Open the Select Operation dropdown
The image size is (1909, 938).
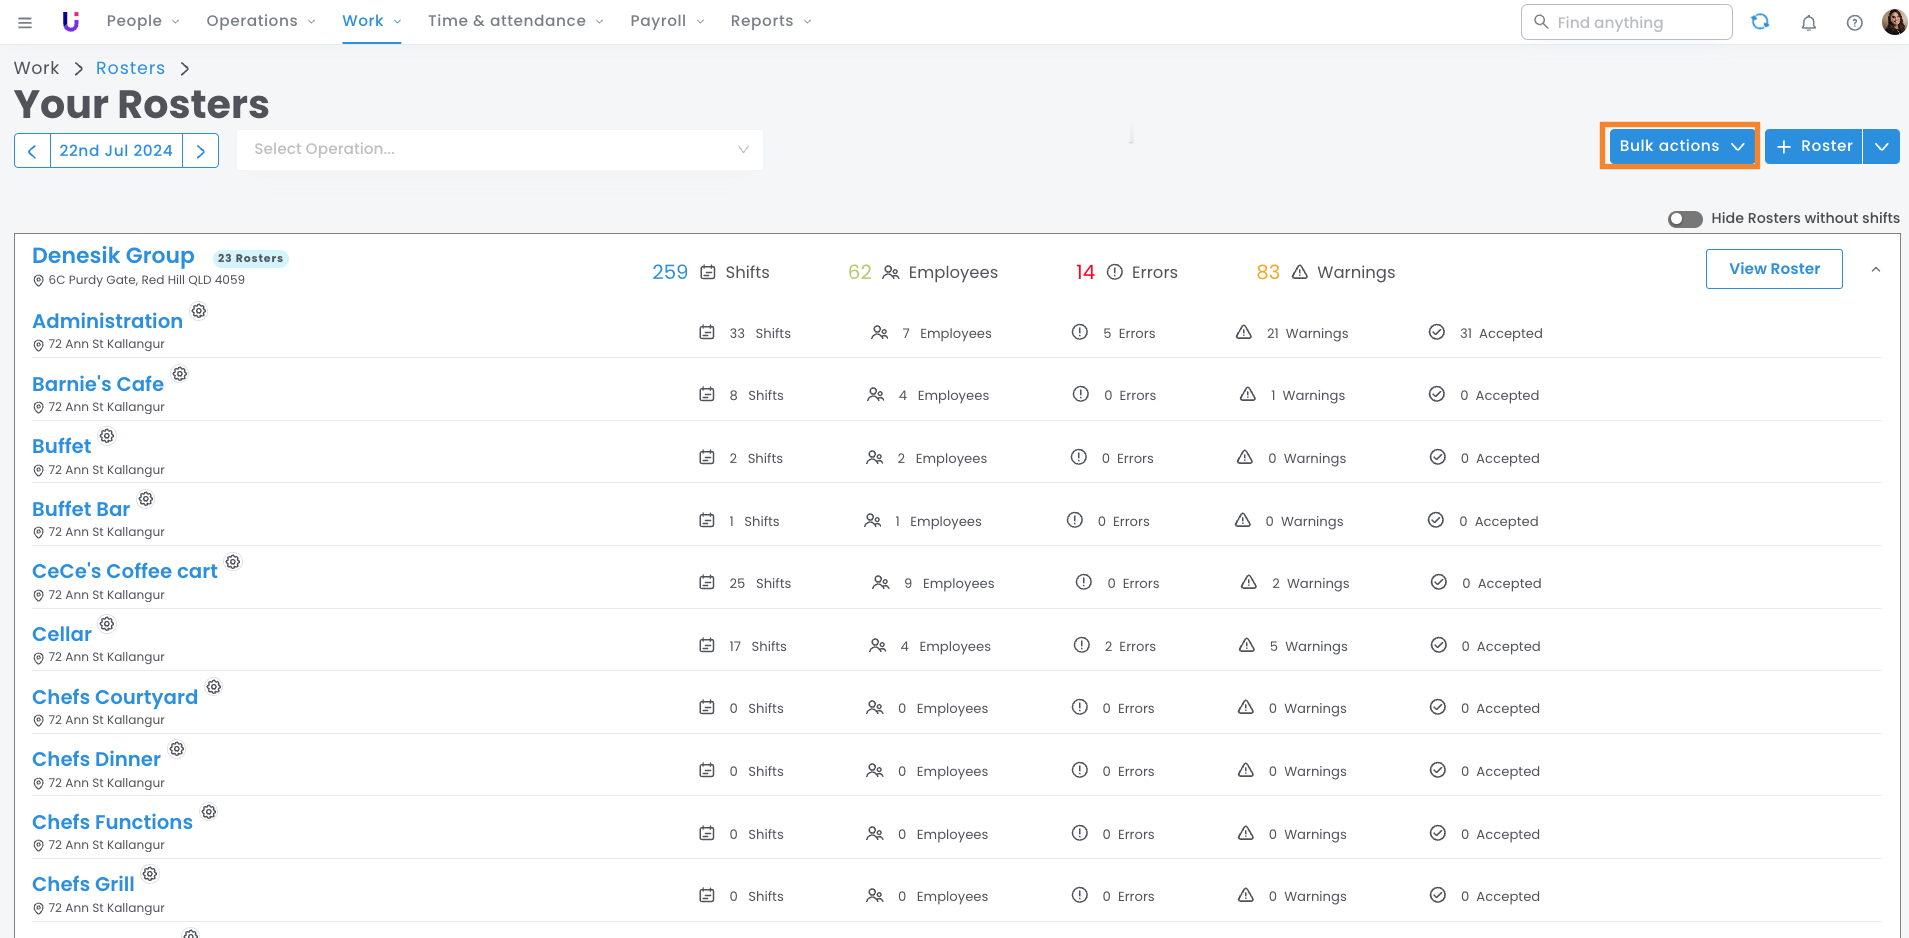pyautogui.click(x=500, y=149)
